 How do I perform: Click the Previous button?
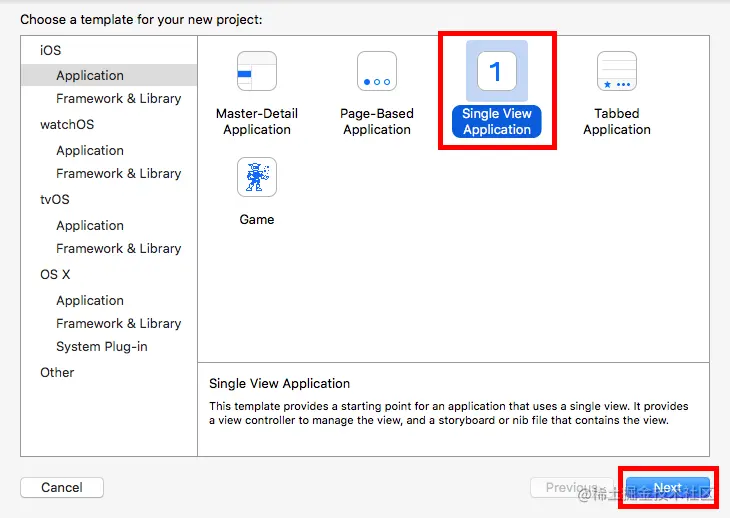click(x=572, y=487)
